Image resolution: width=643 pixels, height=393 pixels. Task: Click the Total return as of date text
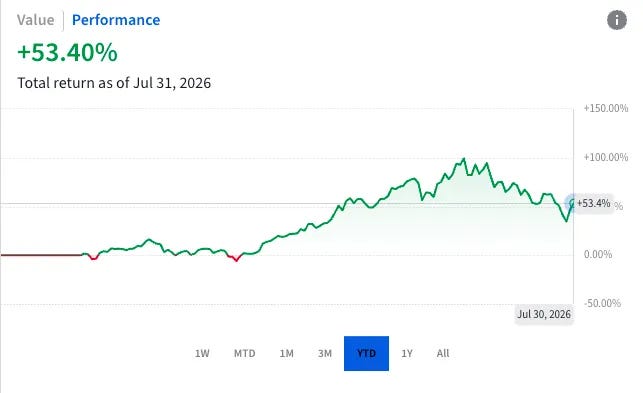114,83
